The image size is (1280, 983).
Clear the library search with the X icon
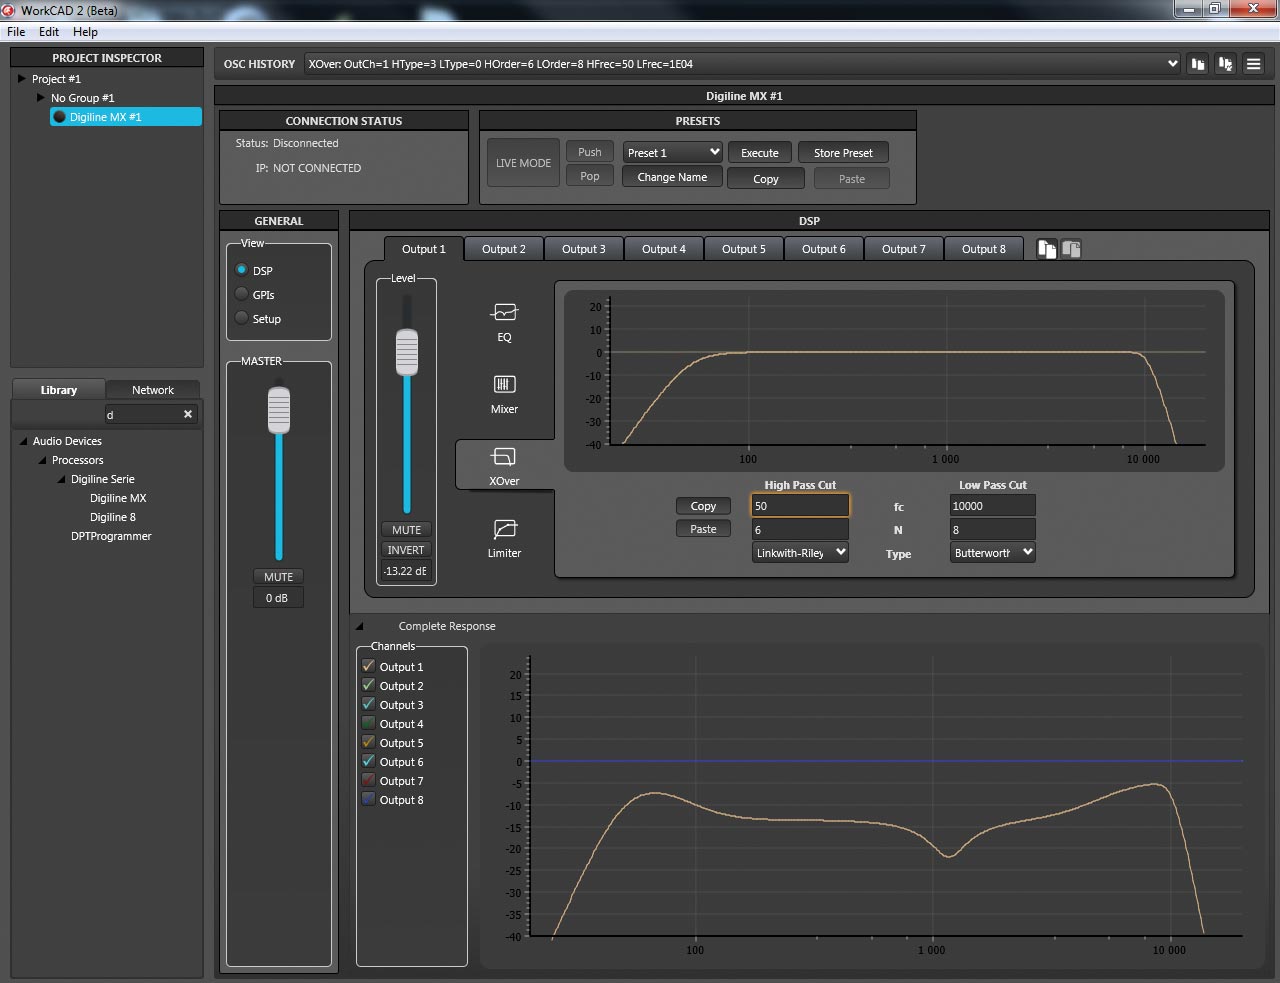tap(187, 414)
